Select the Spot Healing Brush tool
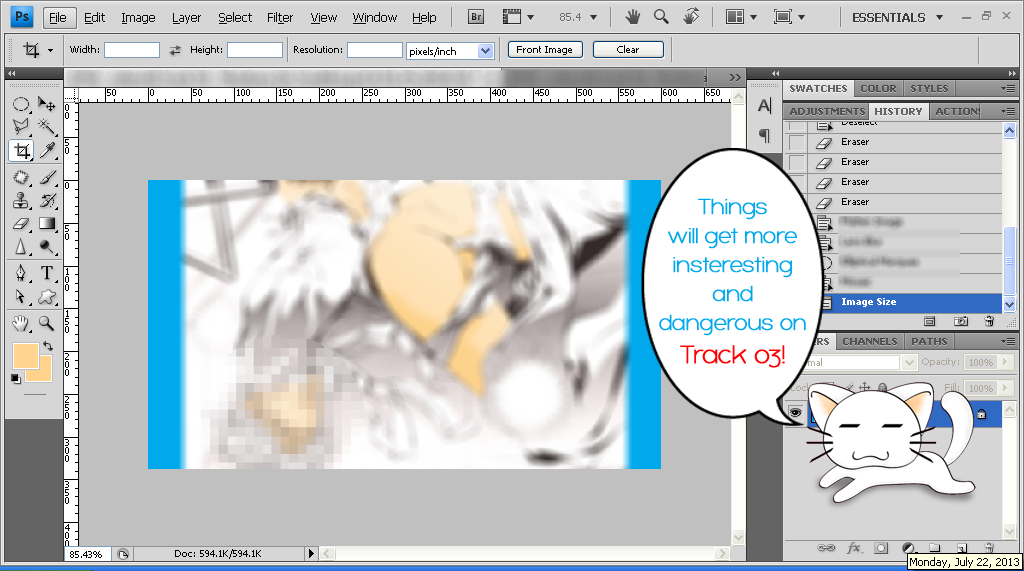Screen dimensions: 1024x571 (x=21, y=178)
